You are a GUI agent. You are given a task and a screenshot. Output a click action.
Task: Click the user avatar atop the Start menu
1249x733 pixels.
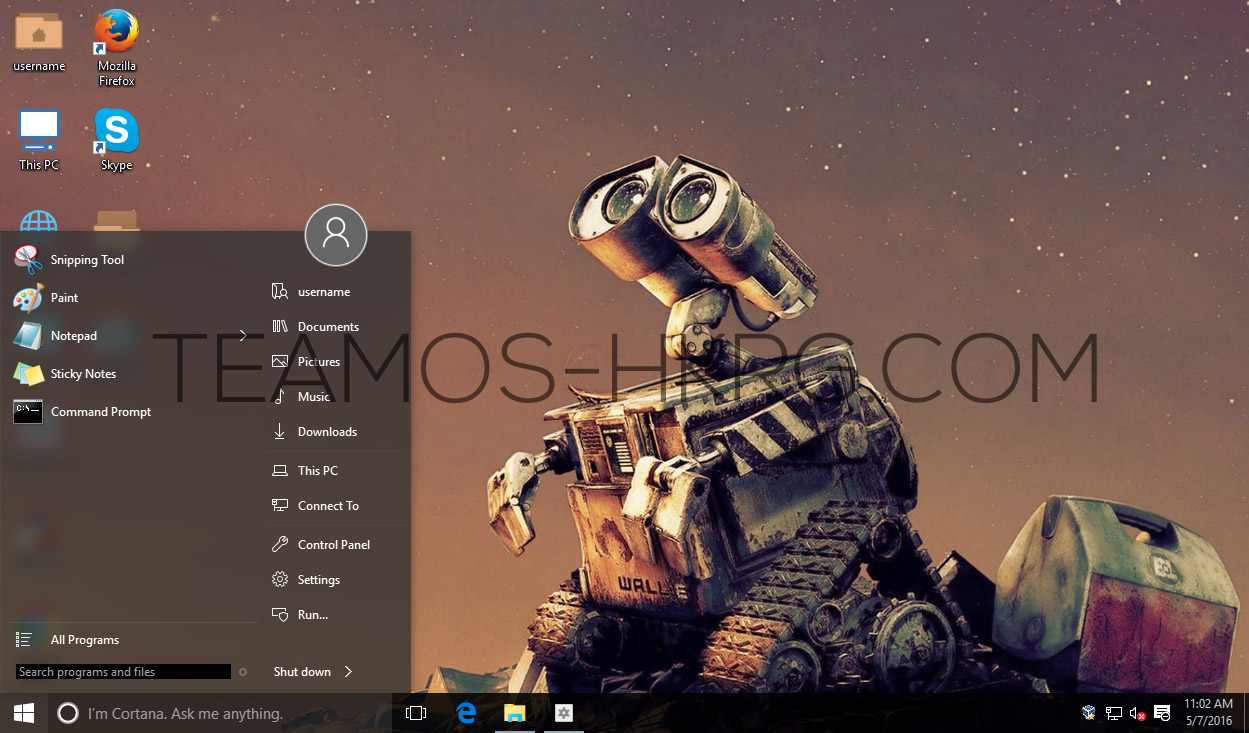(336, 235)
